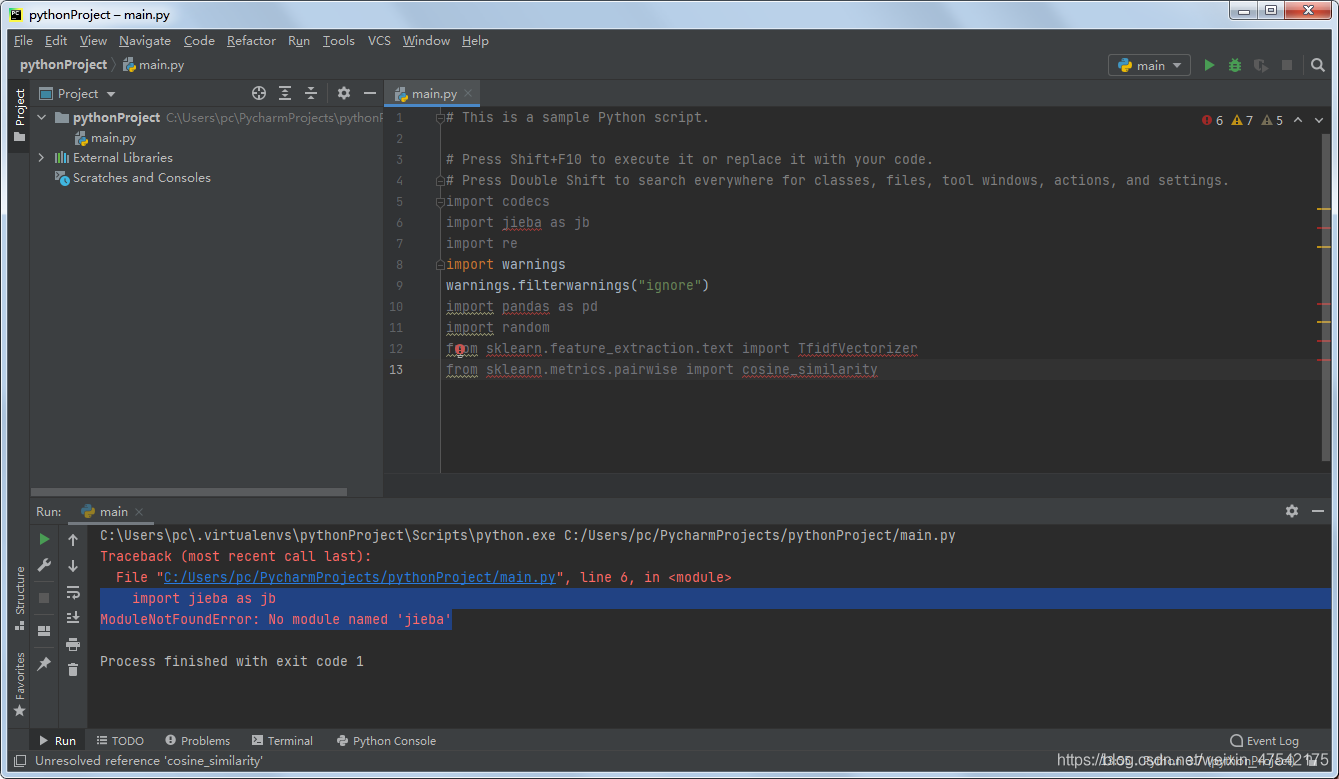1339x779 pixels.
Task: Open the Event Log
Action: point(1264,741)
